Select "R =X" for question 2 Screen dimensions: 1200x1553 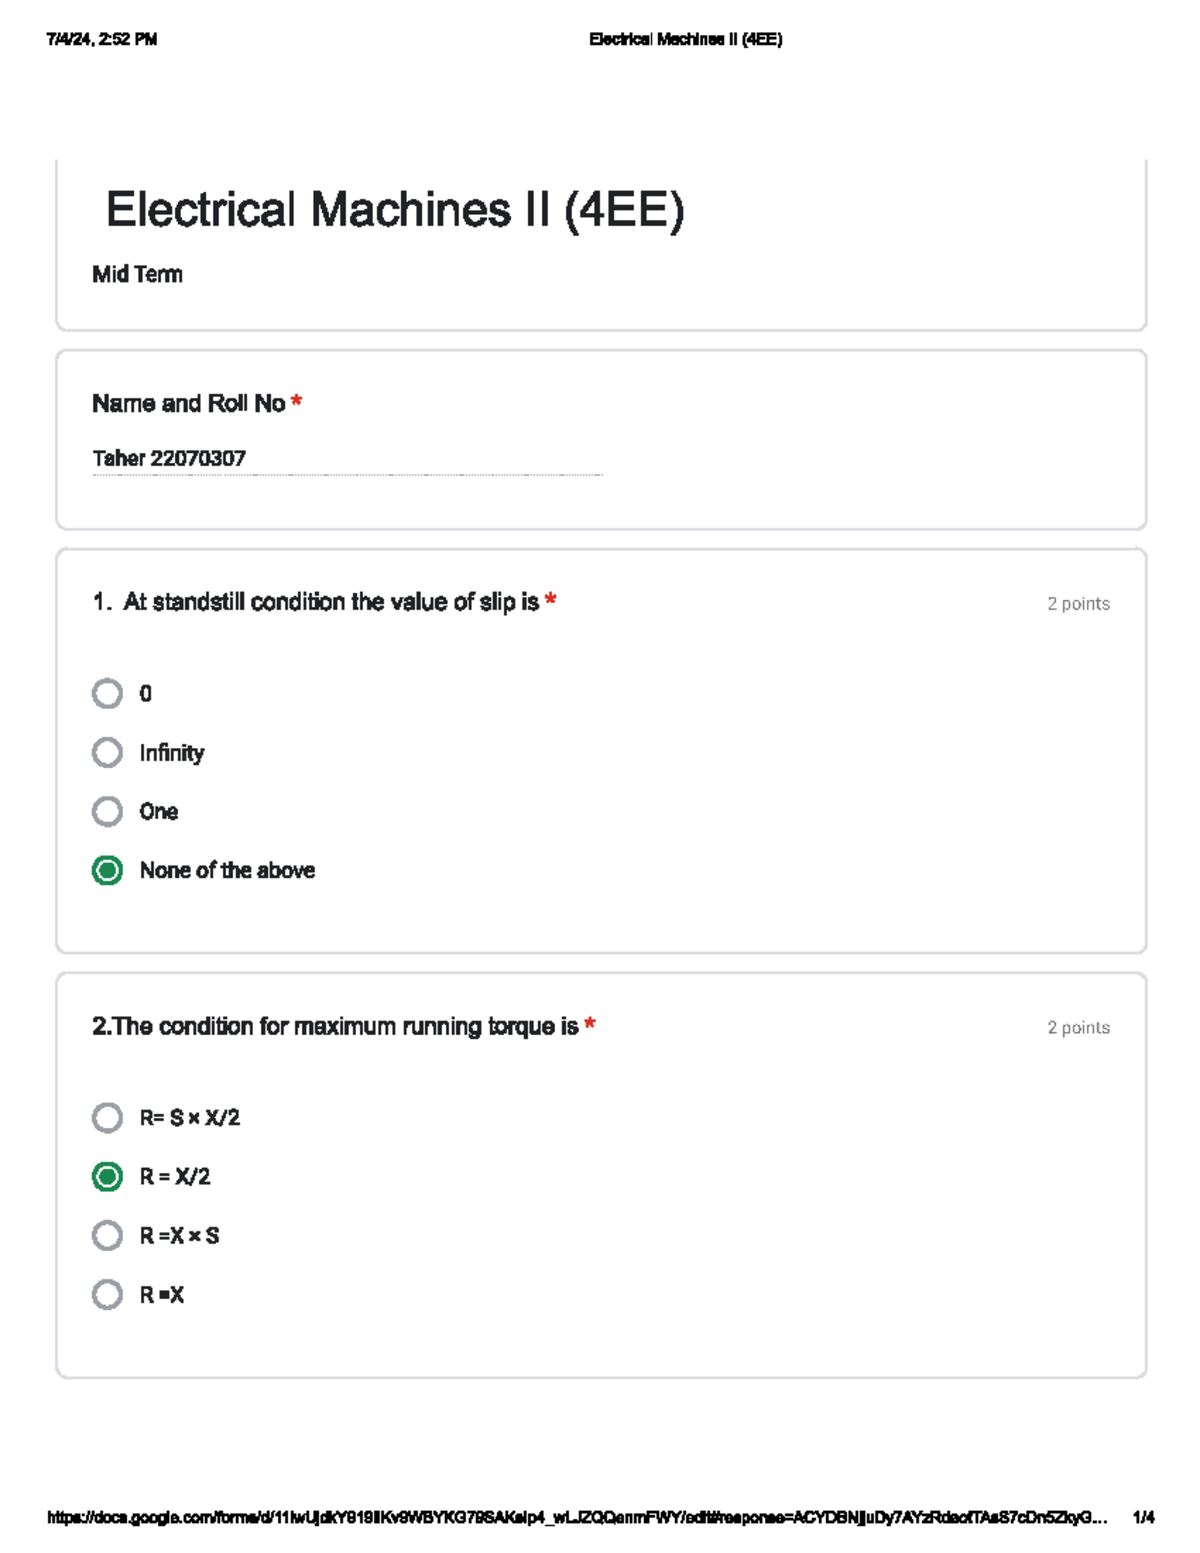108,1294
